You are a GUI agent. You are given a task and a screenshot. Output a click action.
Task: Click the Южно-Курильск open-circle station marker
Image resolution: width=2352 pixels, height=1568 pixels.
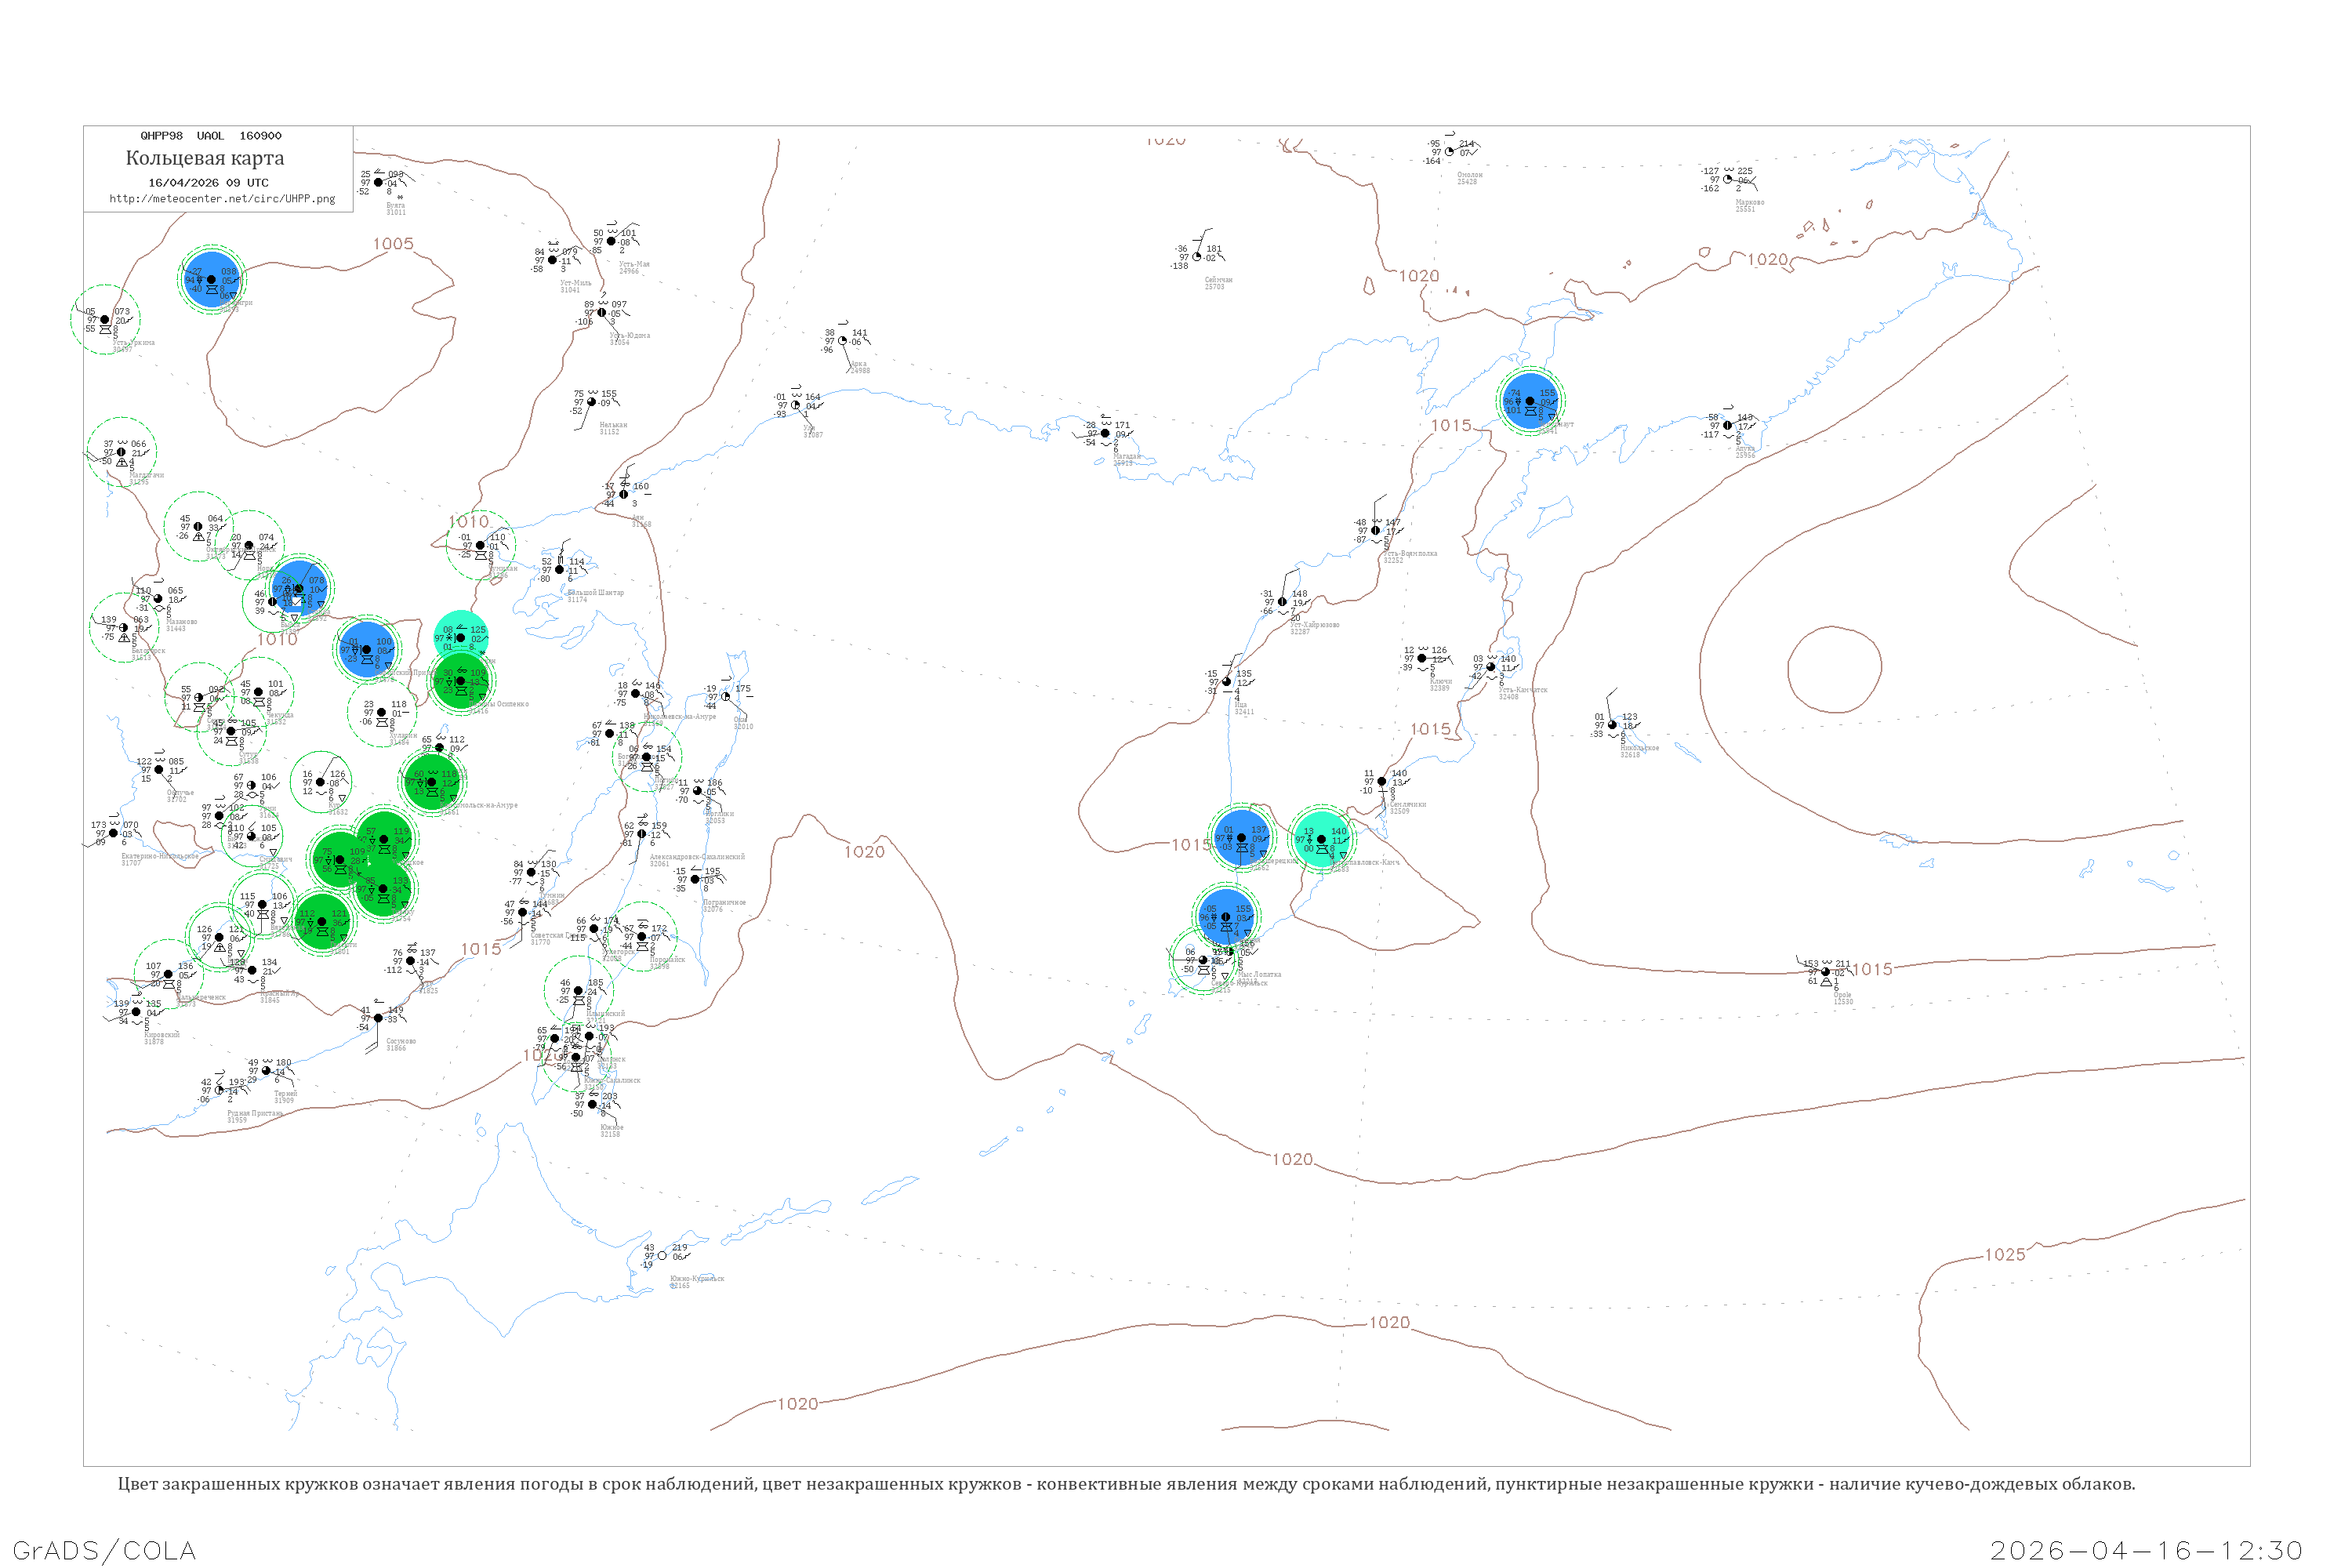662,1255
